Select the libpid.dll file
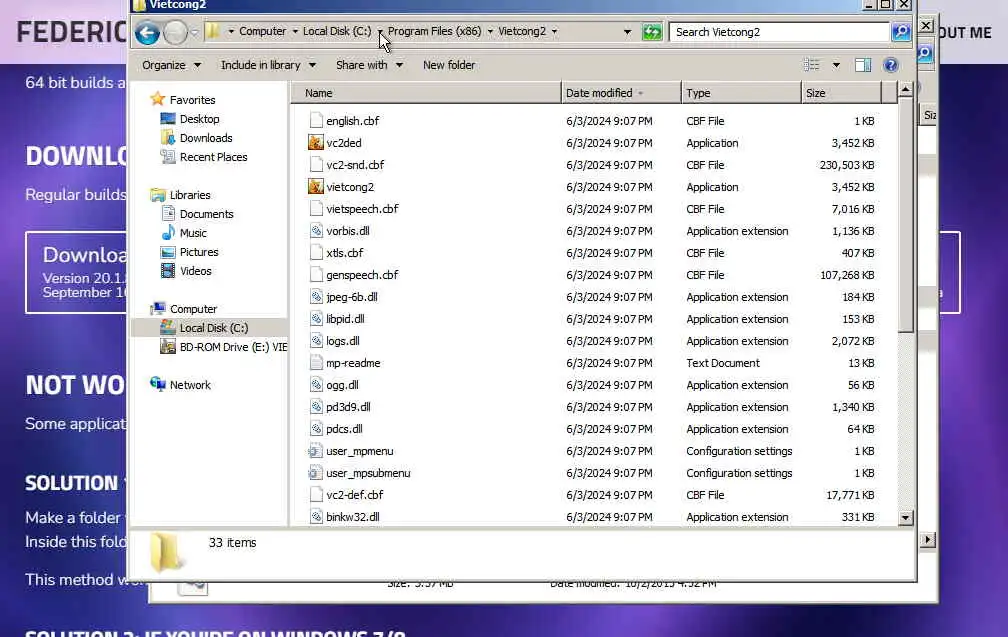The height and width of the screenshot is (637, 1008). pyautogui.click(x=345, y=319)
